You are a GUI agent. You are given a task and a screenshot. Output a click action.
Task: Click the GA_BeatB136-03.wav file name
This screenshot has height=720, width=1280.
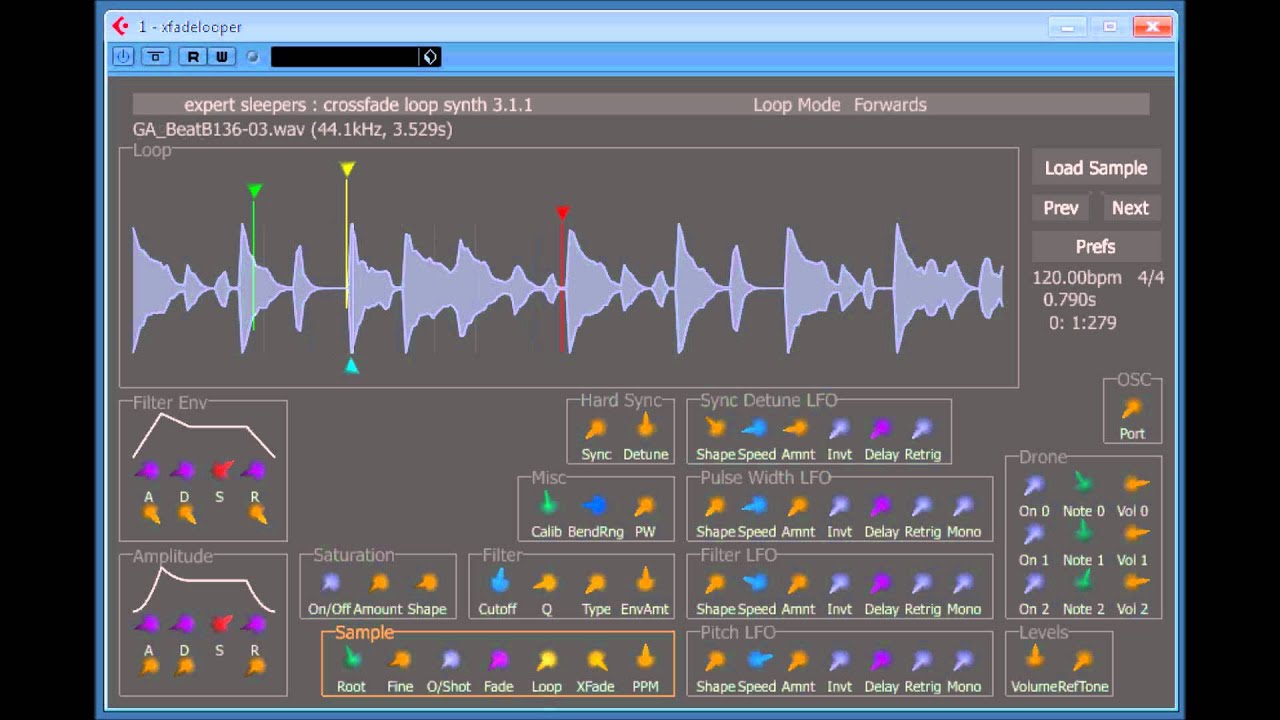click(220, 129)
